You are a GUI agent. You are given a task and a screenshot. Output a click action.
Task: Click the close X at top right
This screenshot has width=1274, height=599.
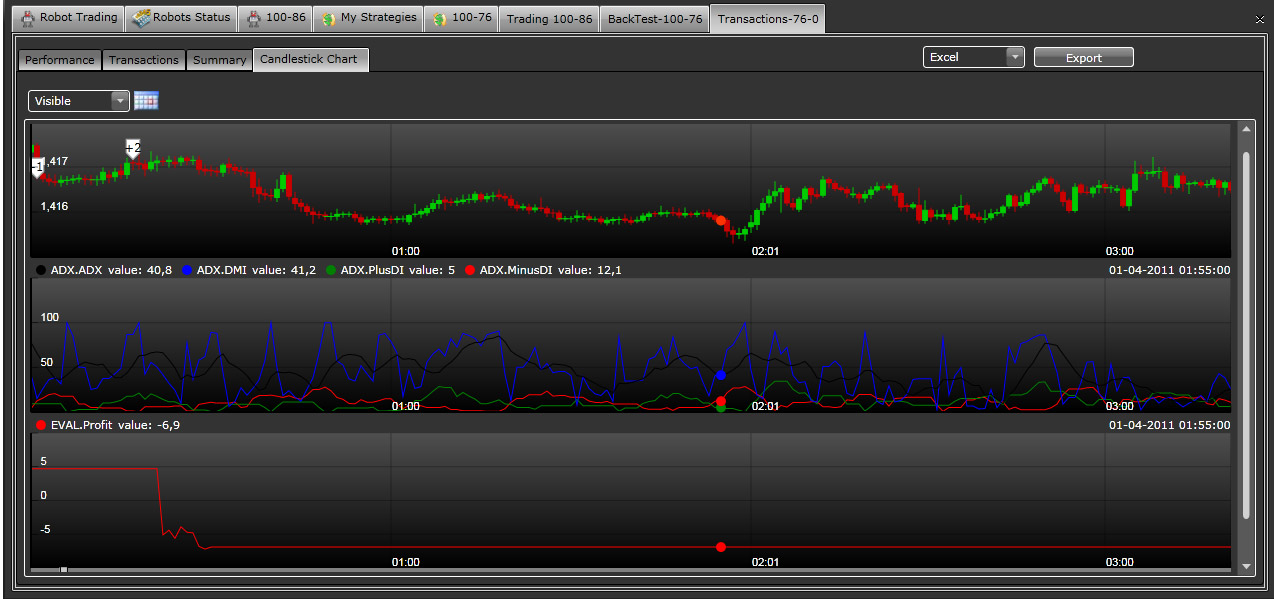[x=1258, y=19]
